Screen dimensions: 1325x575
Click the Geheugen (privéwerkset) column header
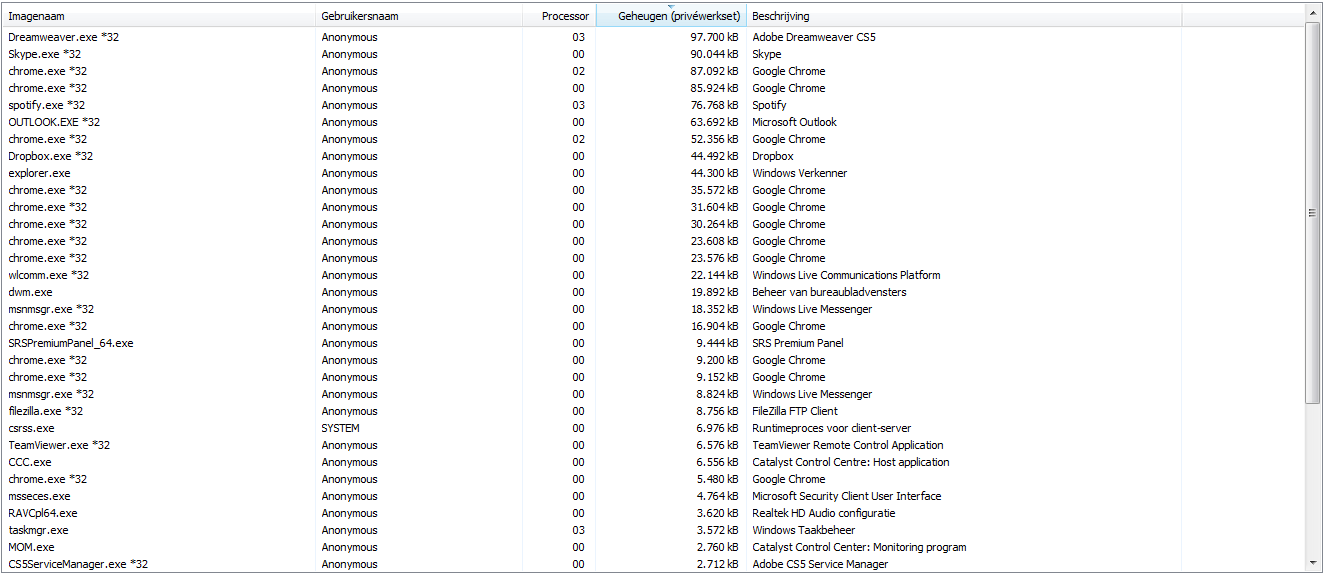(670, 16)
